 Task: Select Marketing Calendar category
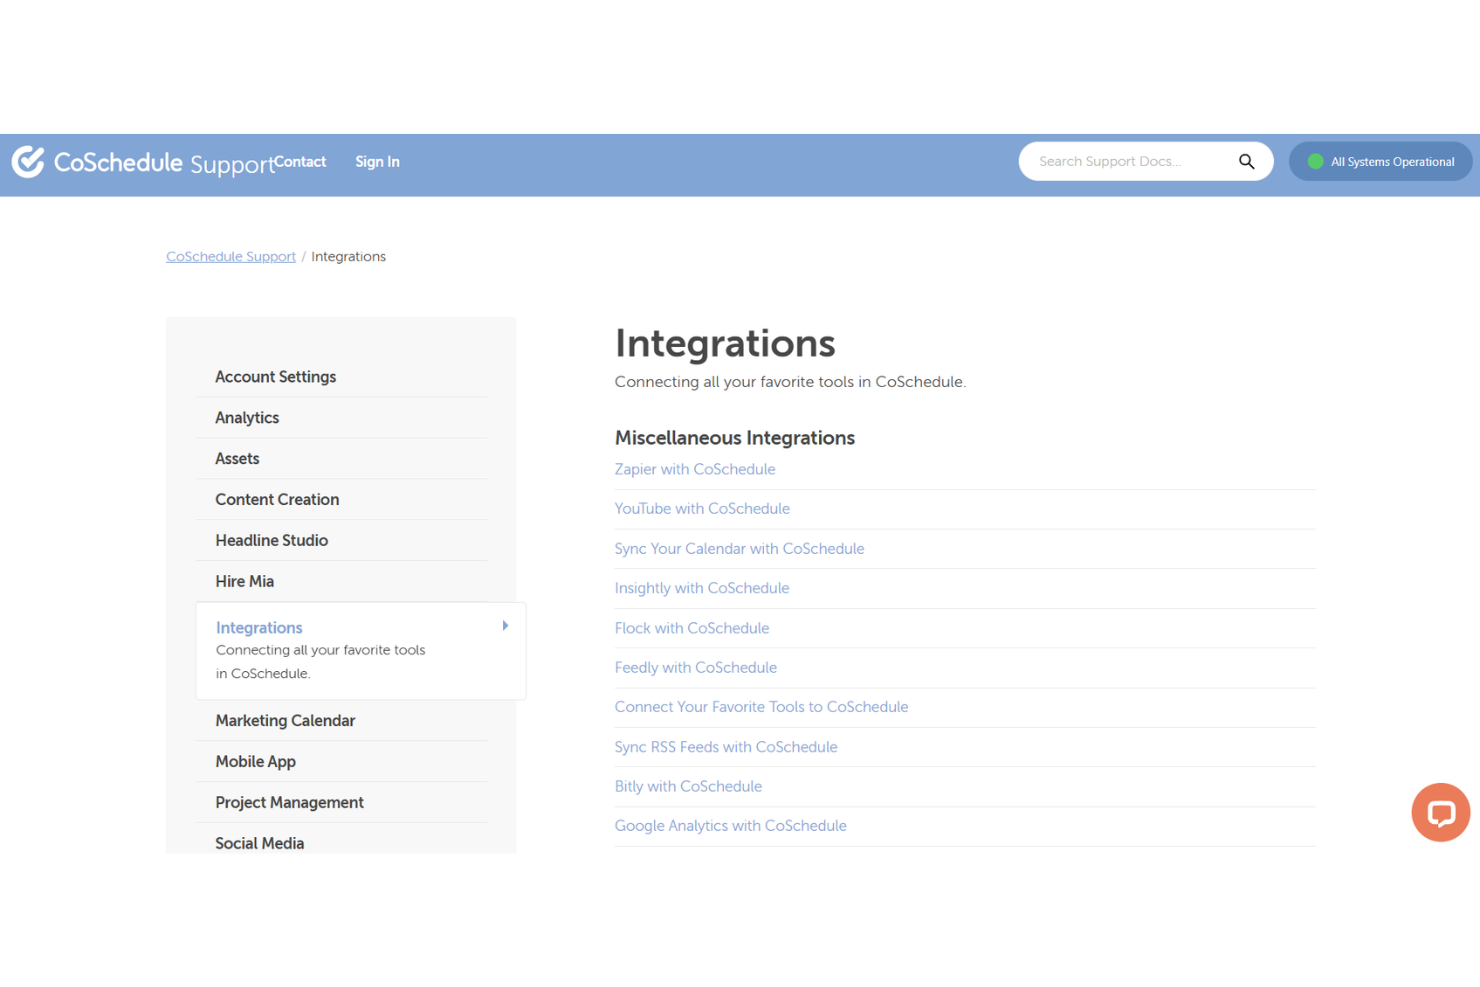284,720
